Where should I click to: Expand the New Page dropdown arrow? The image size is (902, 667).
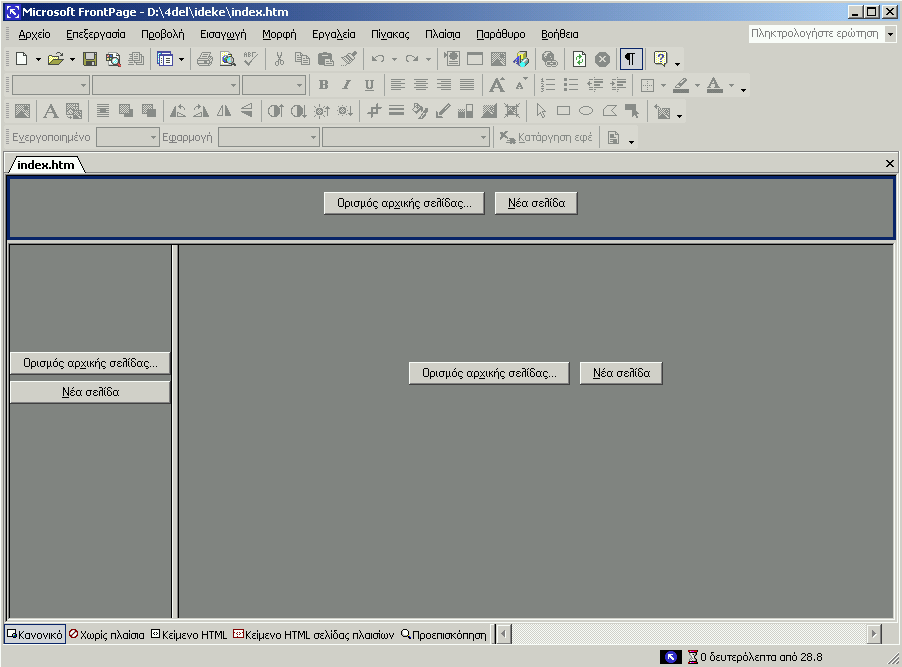pyautogui.click(x=38, y=59)
